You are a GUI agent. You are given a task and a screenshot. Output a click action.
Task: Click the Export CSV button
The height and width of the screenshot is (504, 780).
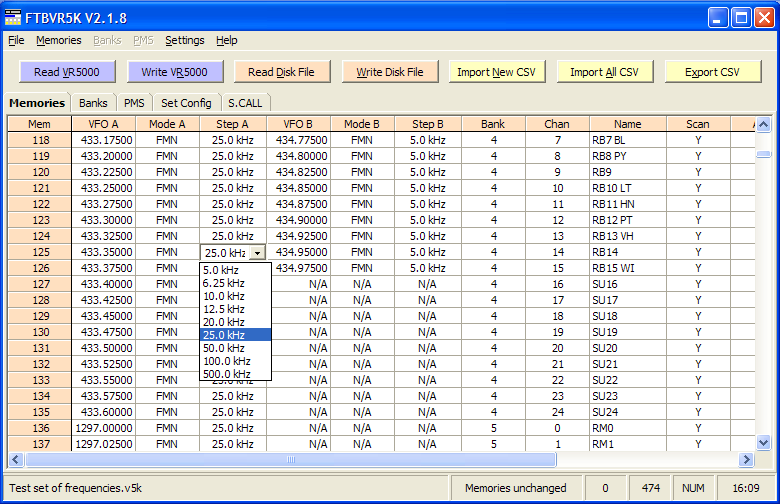[x=712, y=72]
